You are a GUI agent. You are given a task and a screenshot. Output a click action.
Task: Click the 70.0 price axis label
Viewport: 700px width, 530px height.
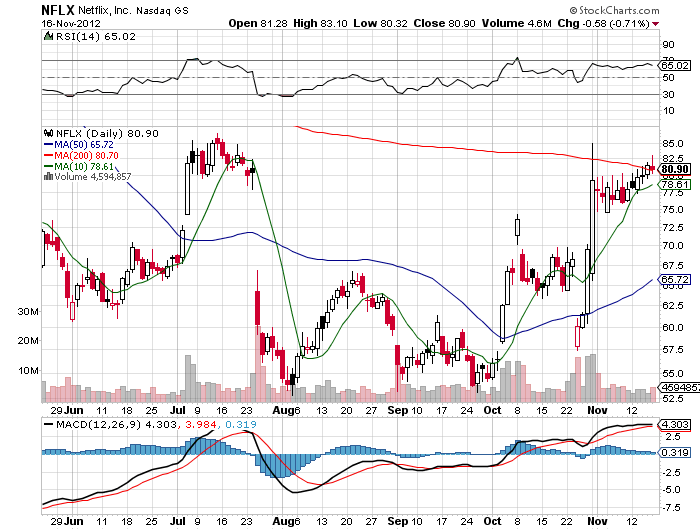tap(673, 246)
